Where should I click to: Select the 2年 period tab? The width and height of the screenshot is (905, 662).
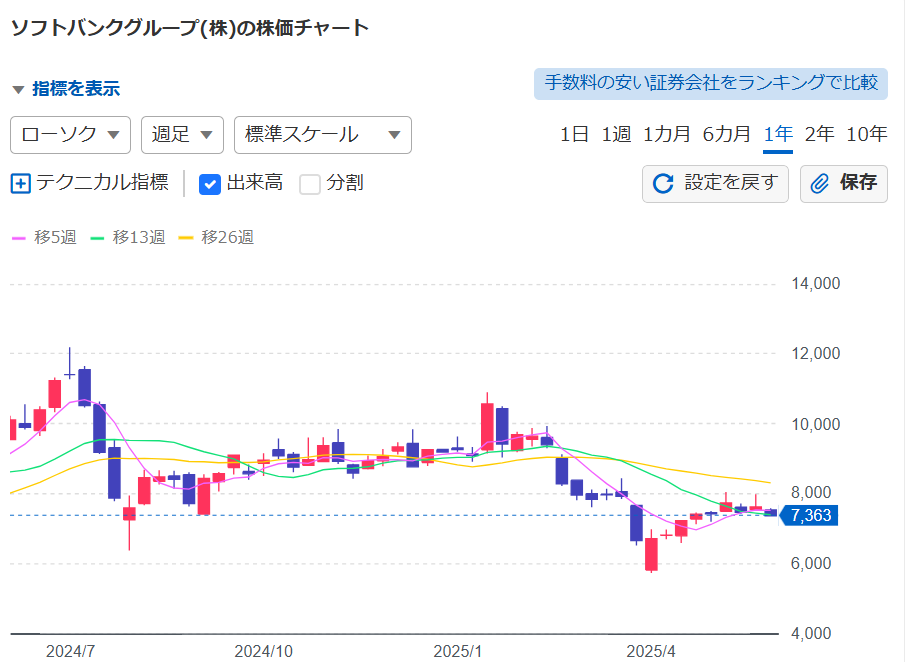click(x=819, y=134)
